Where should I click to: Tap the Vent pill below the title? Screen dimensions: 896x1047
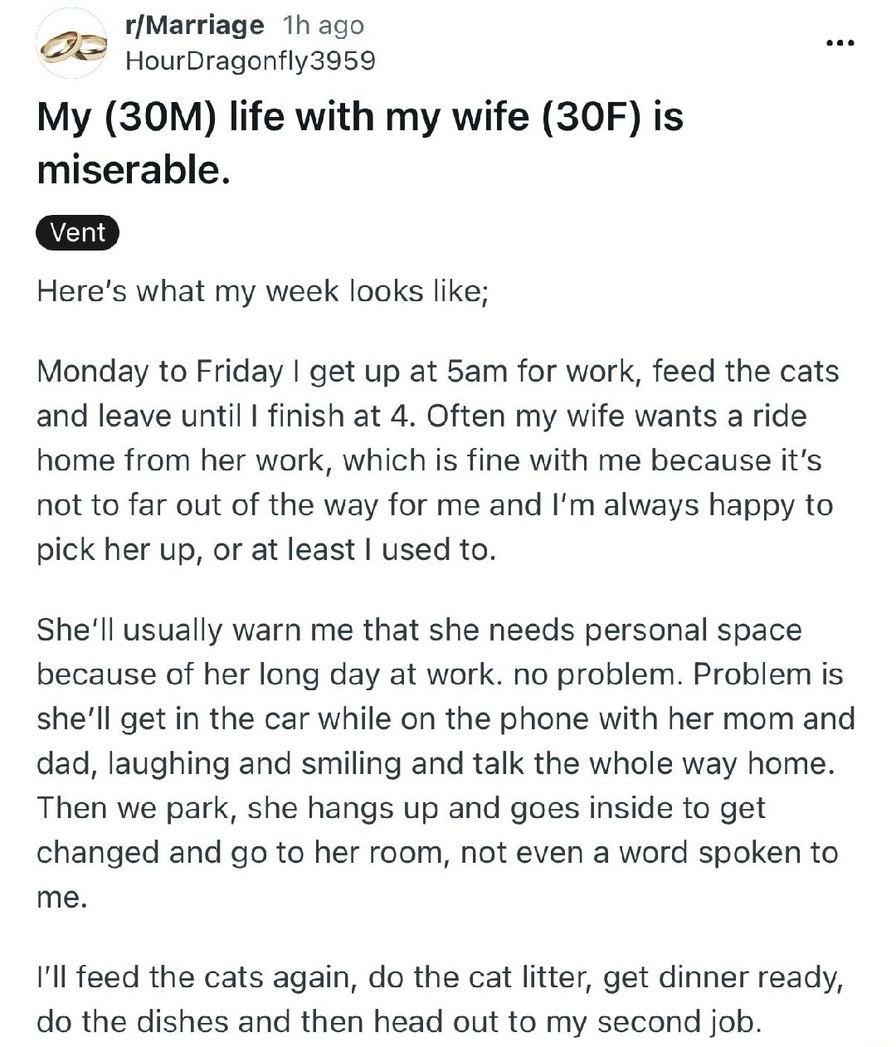click(77, 233)
